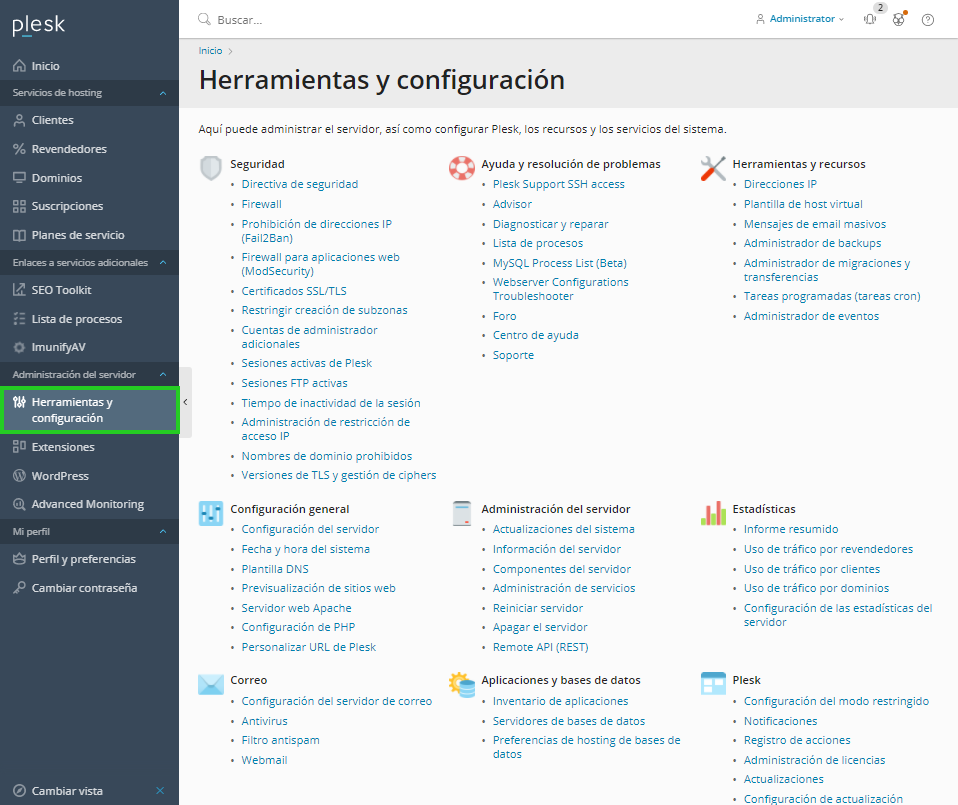Click the SEO Toolkit chart icon

pos(20,290)
